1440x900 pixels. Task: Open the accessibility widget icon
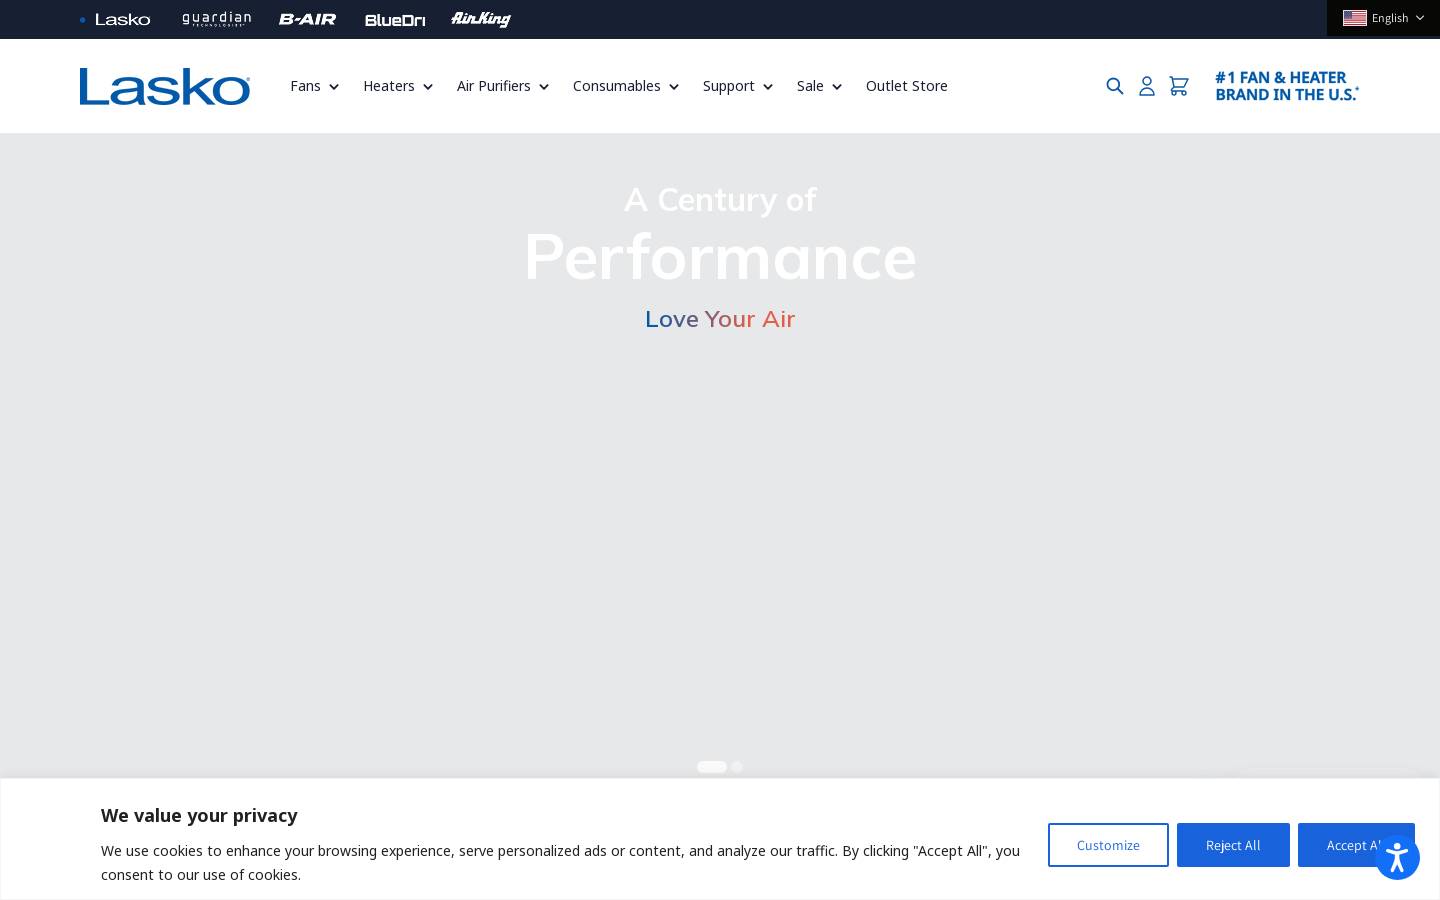click(1397, 858)
